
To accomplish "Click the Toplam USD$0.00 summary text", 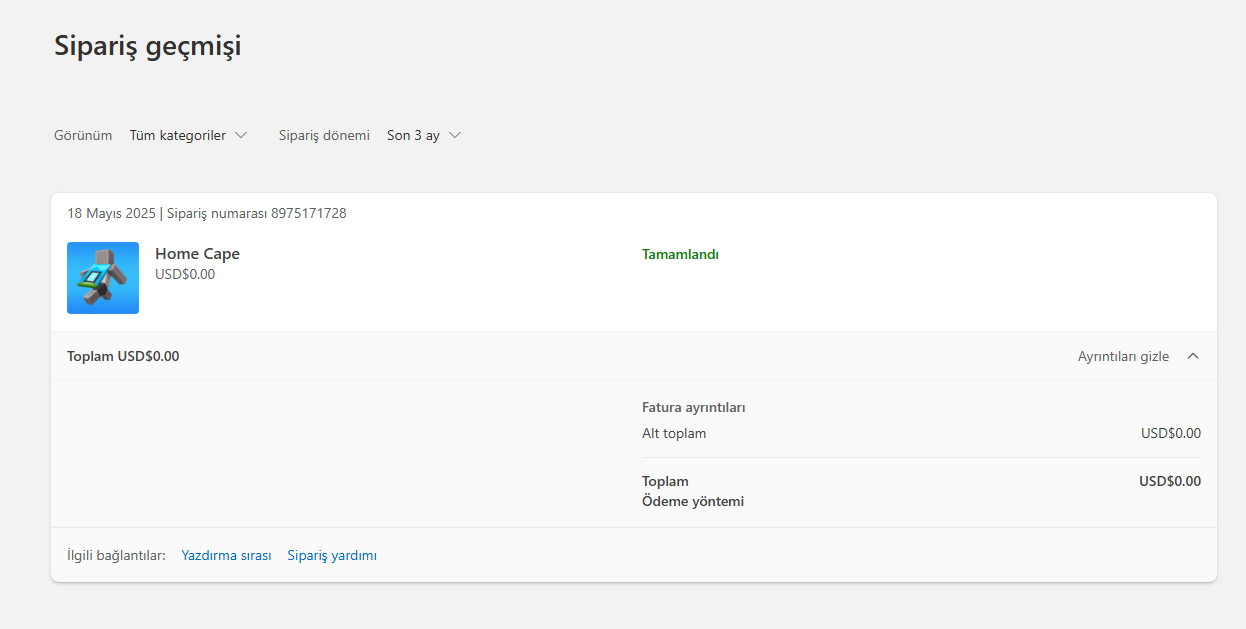I will [x=123, y=356].
